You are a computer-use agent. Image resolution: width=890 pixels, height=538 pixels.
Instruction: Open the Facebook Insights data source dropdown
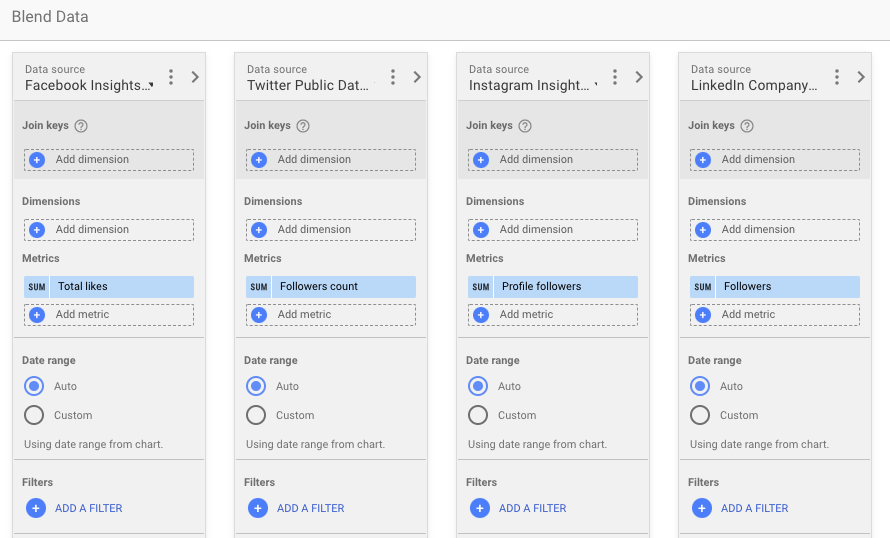[90, 85]
